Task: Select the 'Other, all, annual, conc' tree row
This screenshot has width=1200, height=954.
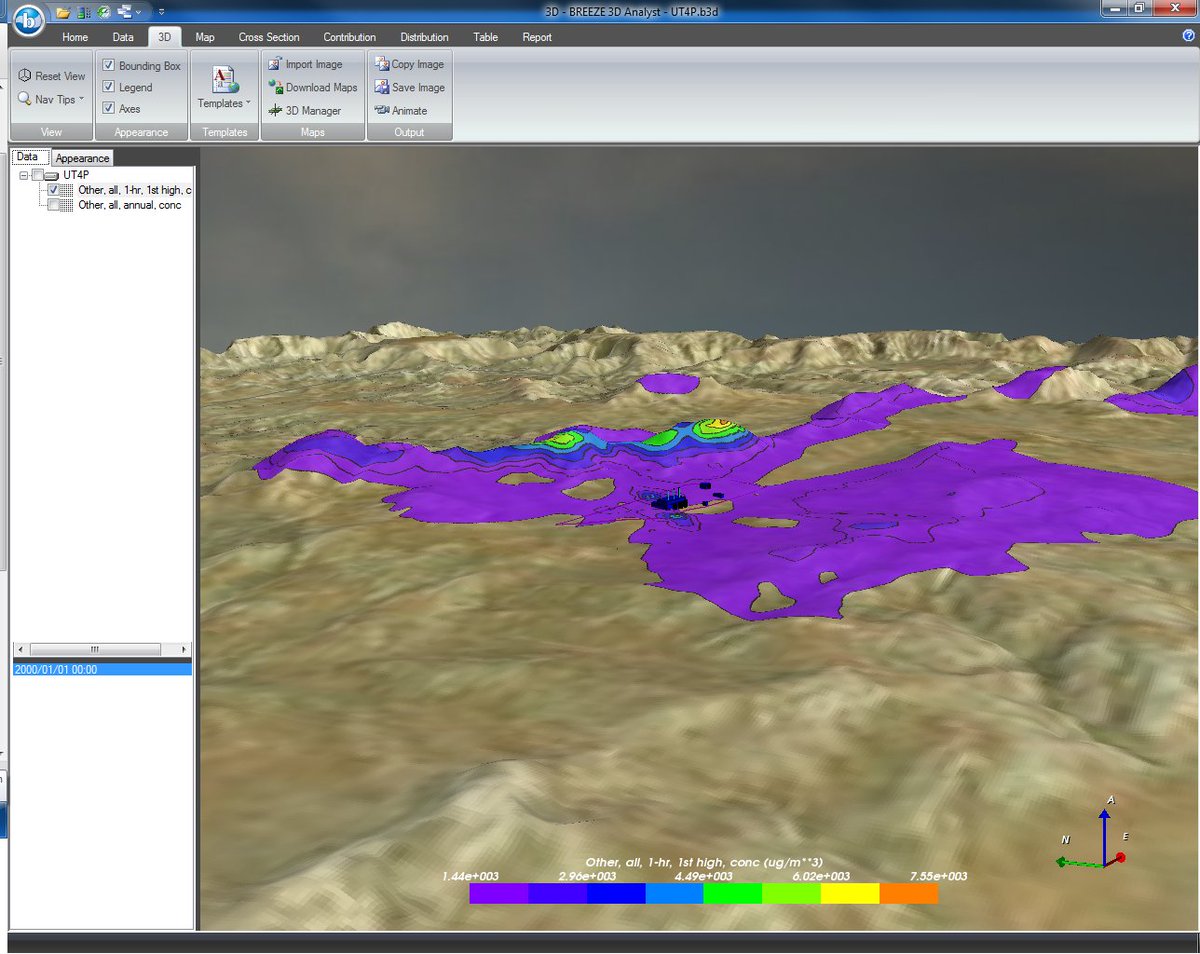Action: tap(129, 205)
